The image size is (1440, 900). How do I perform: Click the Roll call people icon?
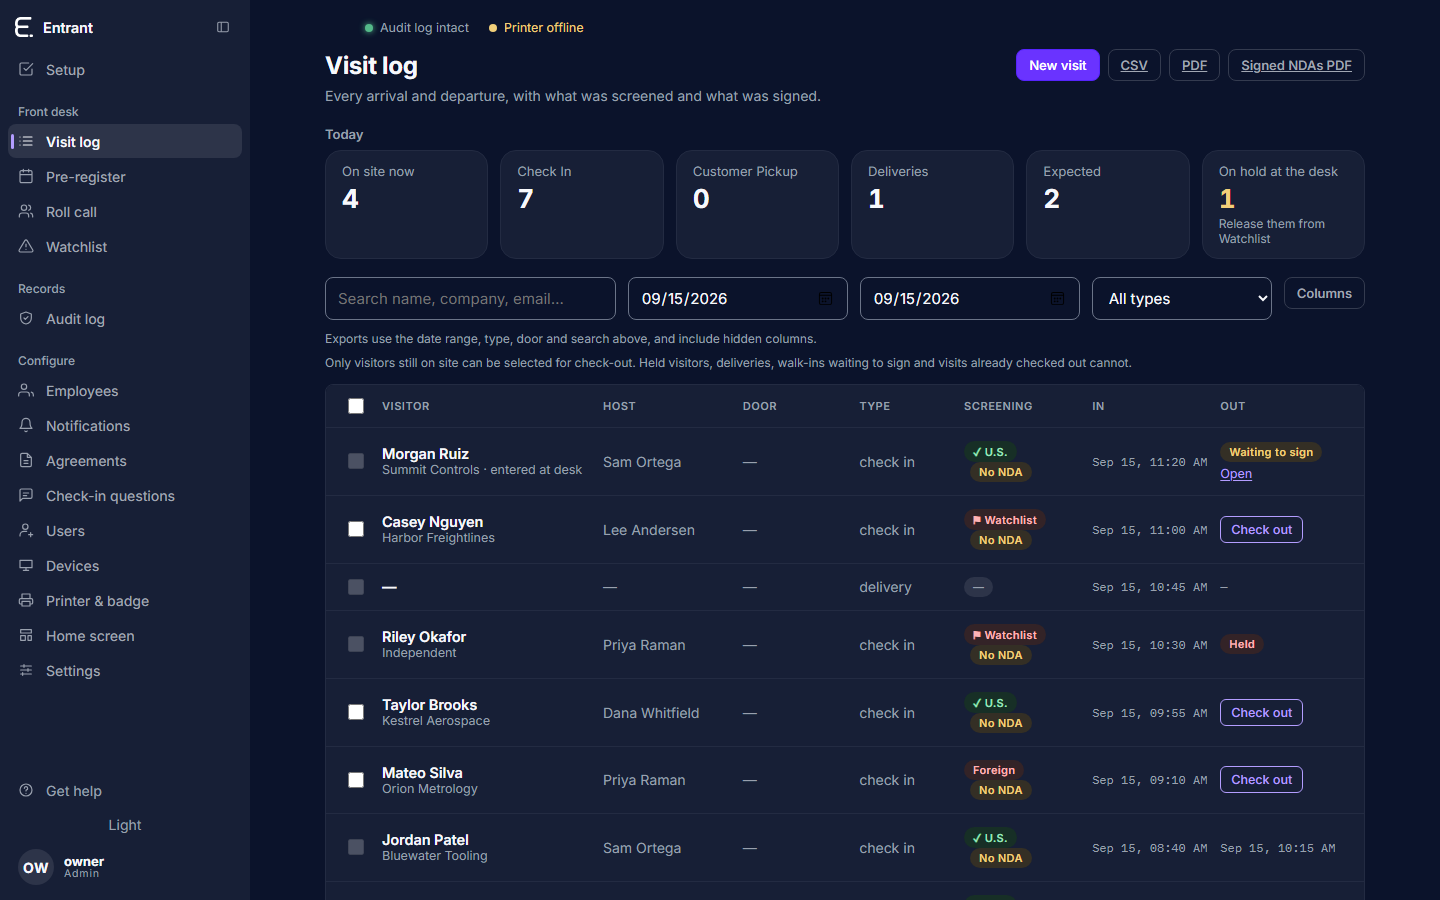tap(26, 211)
